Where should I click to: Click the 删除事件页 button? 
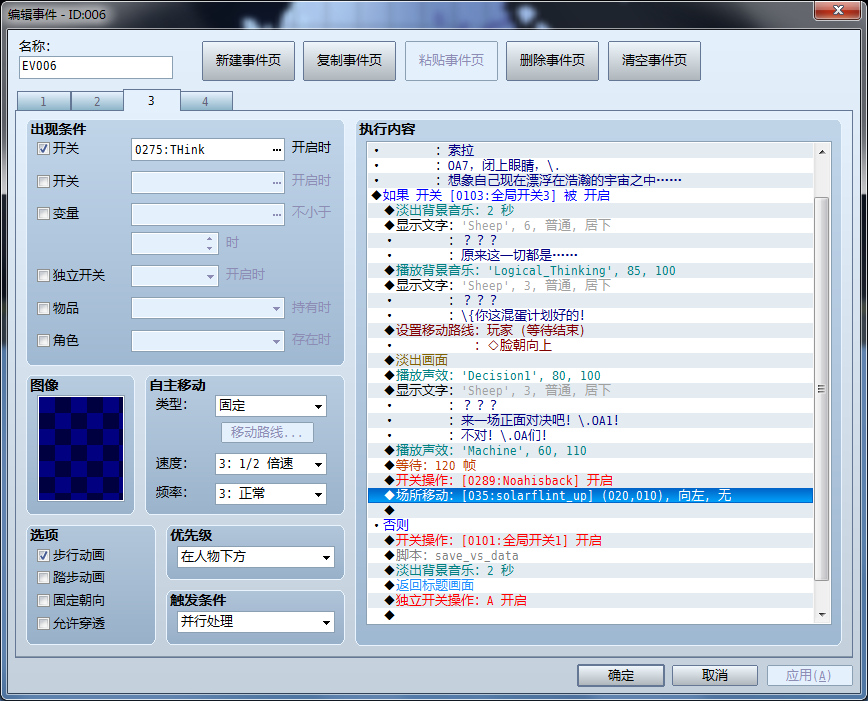click(552, 60)
